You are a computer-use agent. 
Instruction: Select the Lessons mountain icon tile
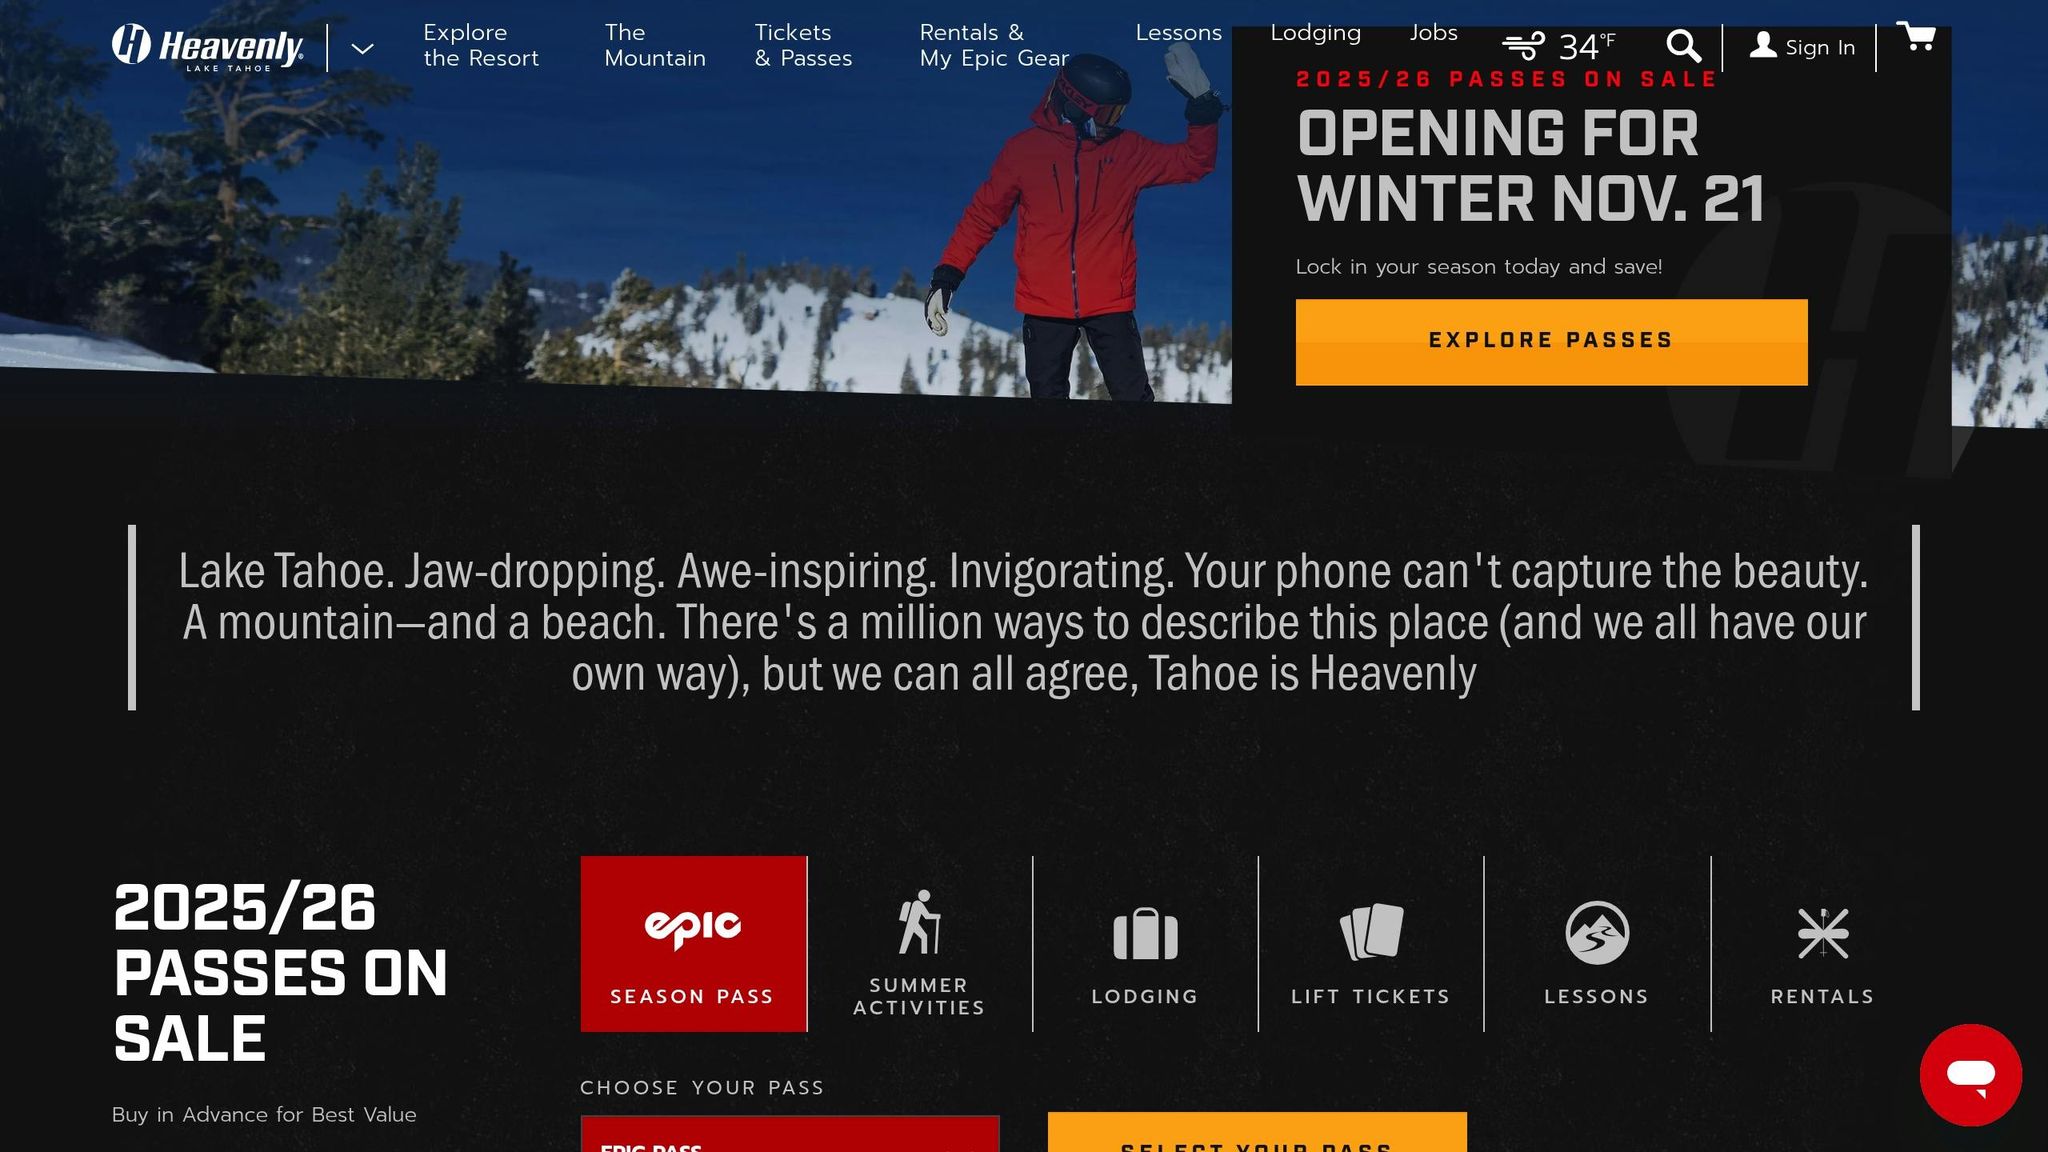[1597, 944]
